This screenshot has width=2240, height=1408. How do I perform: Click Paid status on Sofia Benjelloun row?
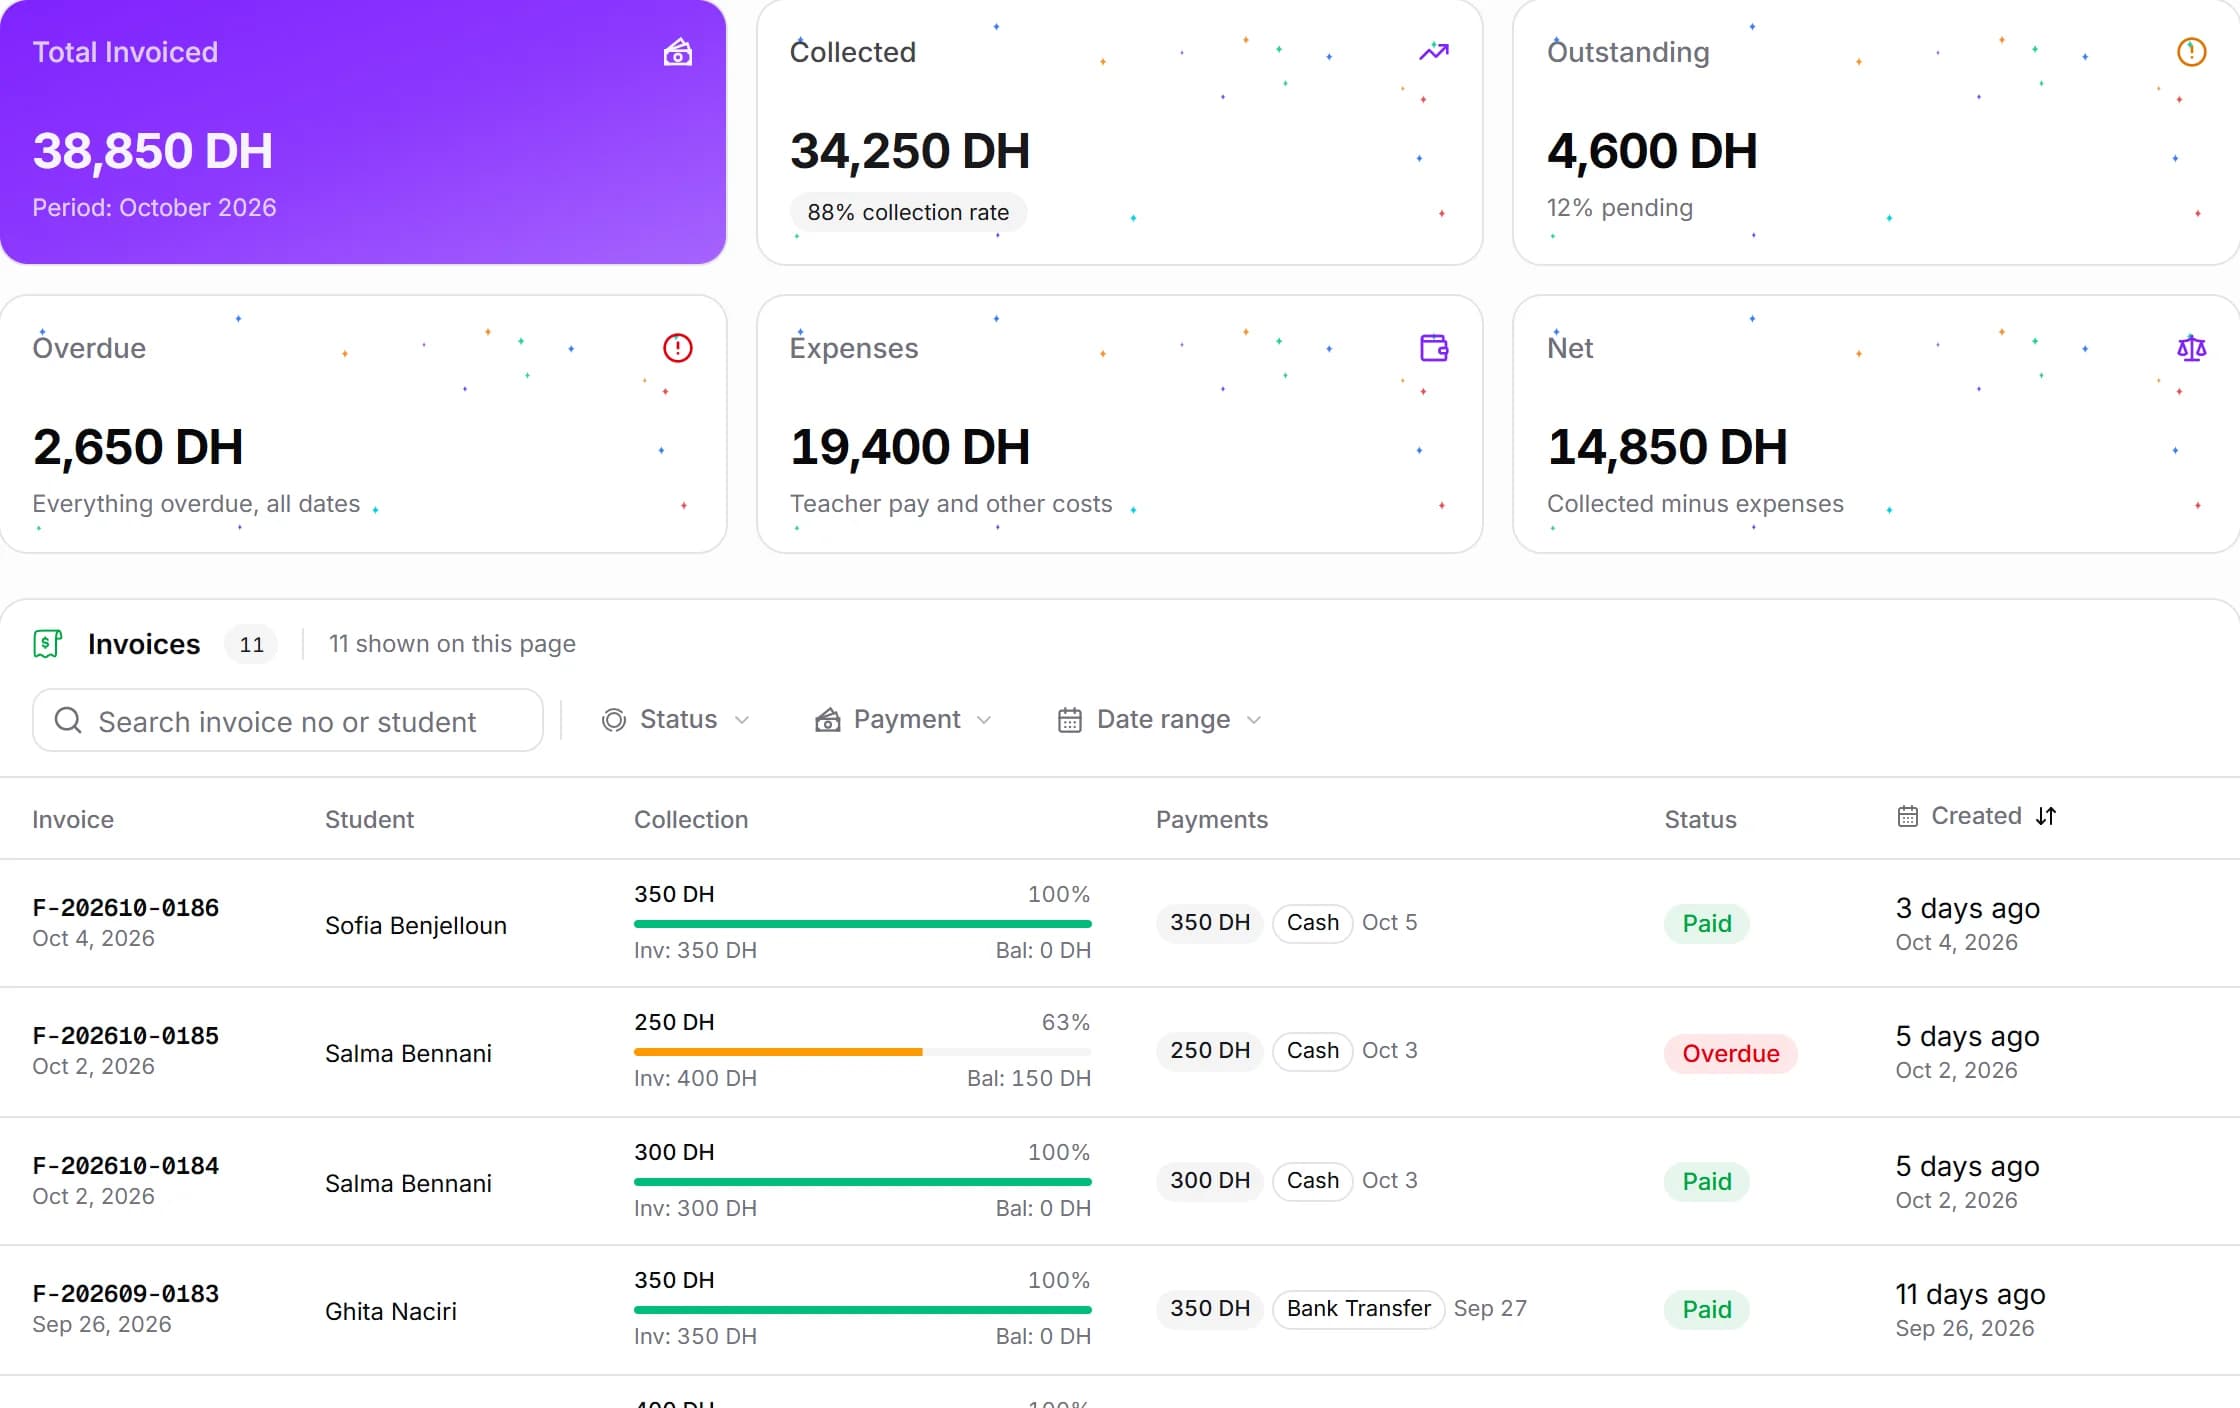click(x=1707, y=924)
